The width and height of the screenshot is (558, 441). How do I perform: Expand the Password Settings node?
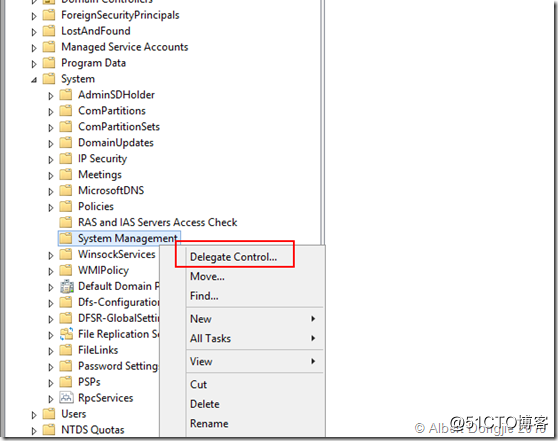pyautogui.click(x=51, y=367)
